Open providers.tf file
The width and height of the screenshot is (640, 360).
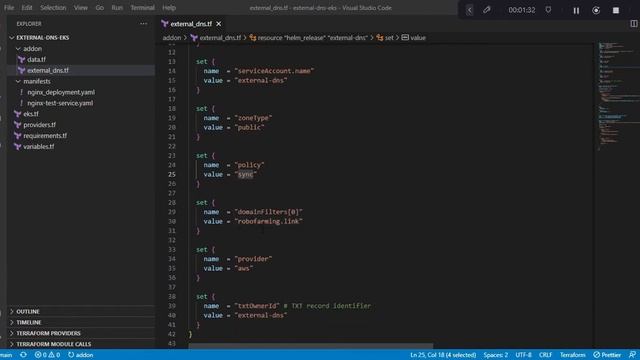[40, 125]
